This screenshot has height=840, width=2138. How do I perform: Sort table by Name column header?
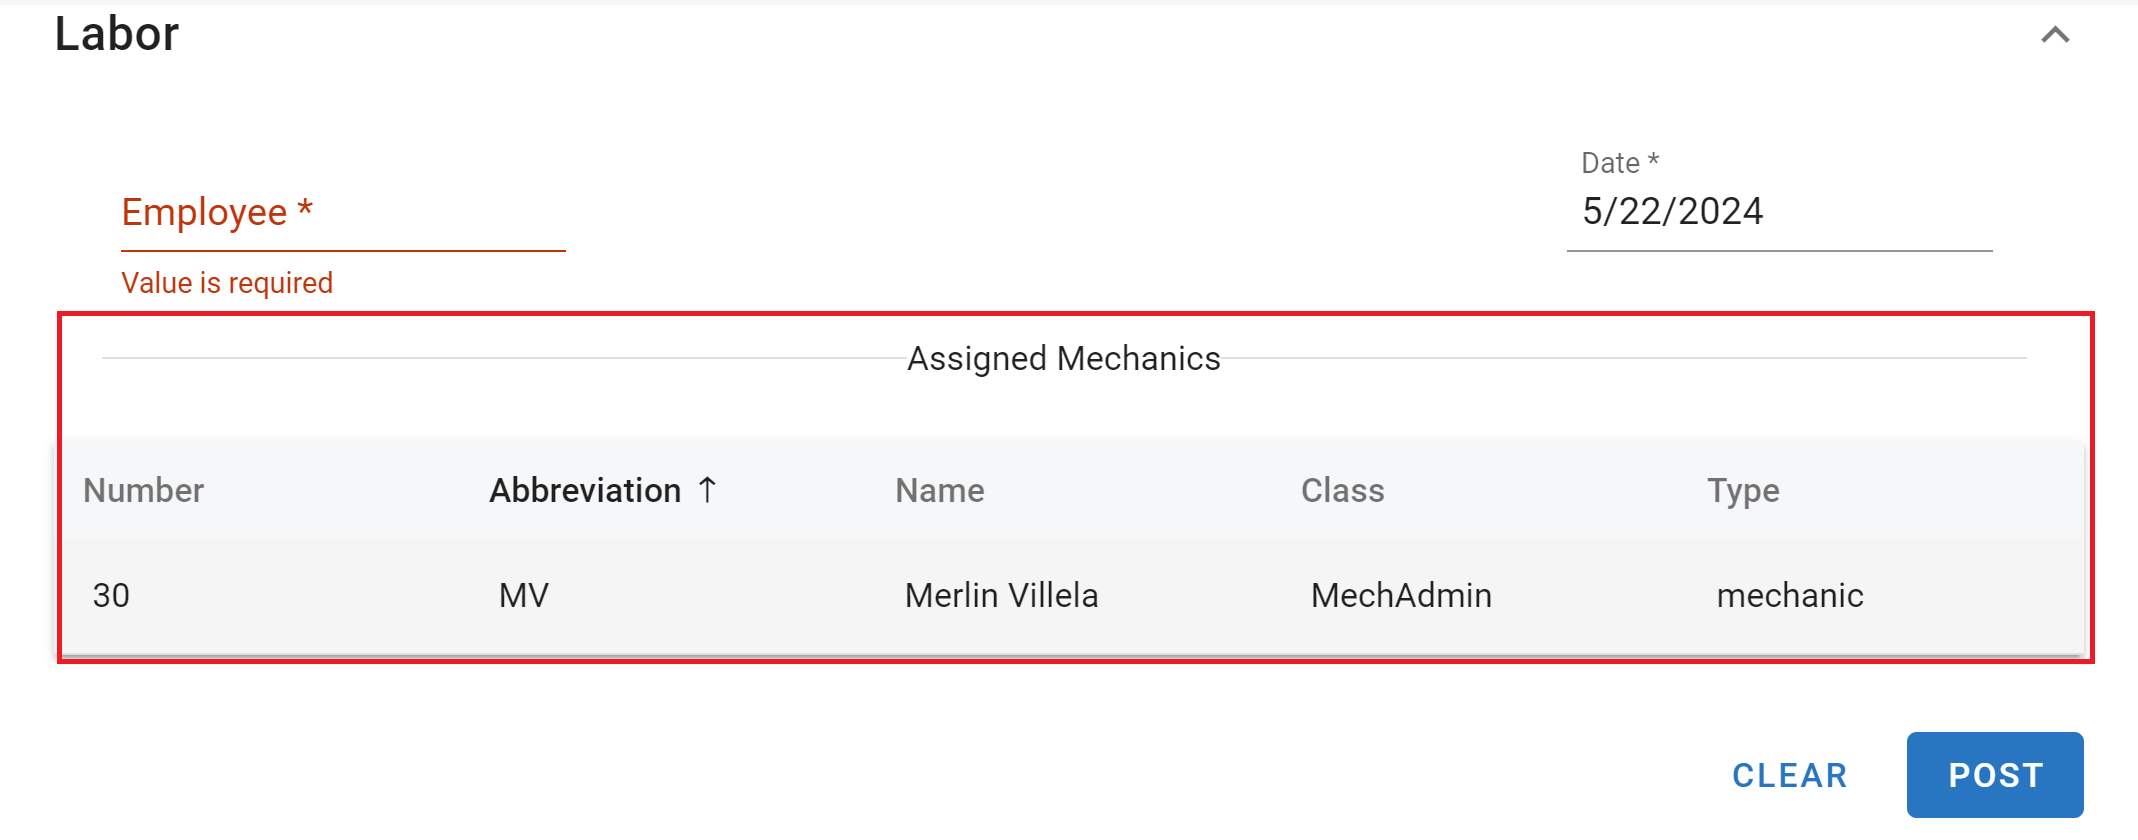(x=940, y=491)
